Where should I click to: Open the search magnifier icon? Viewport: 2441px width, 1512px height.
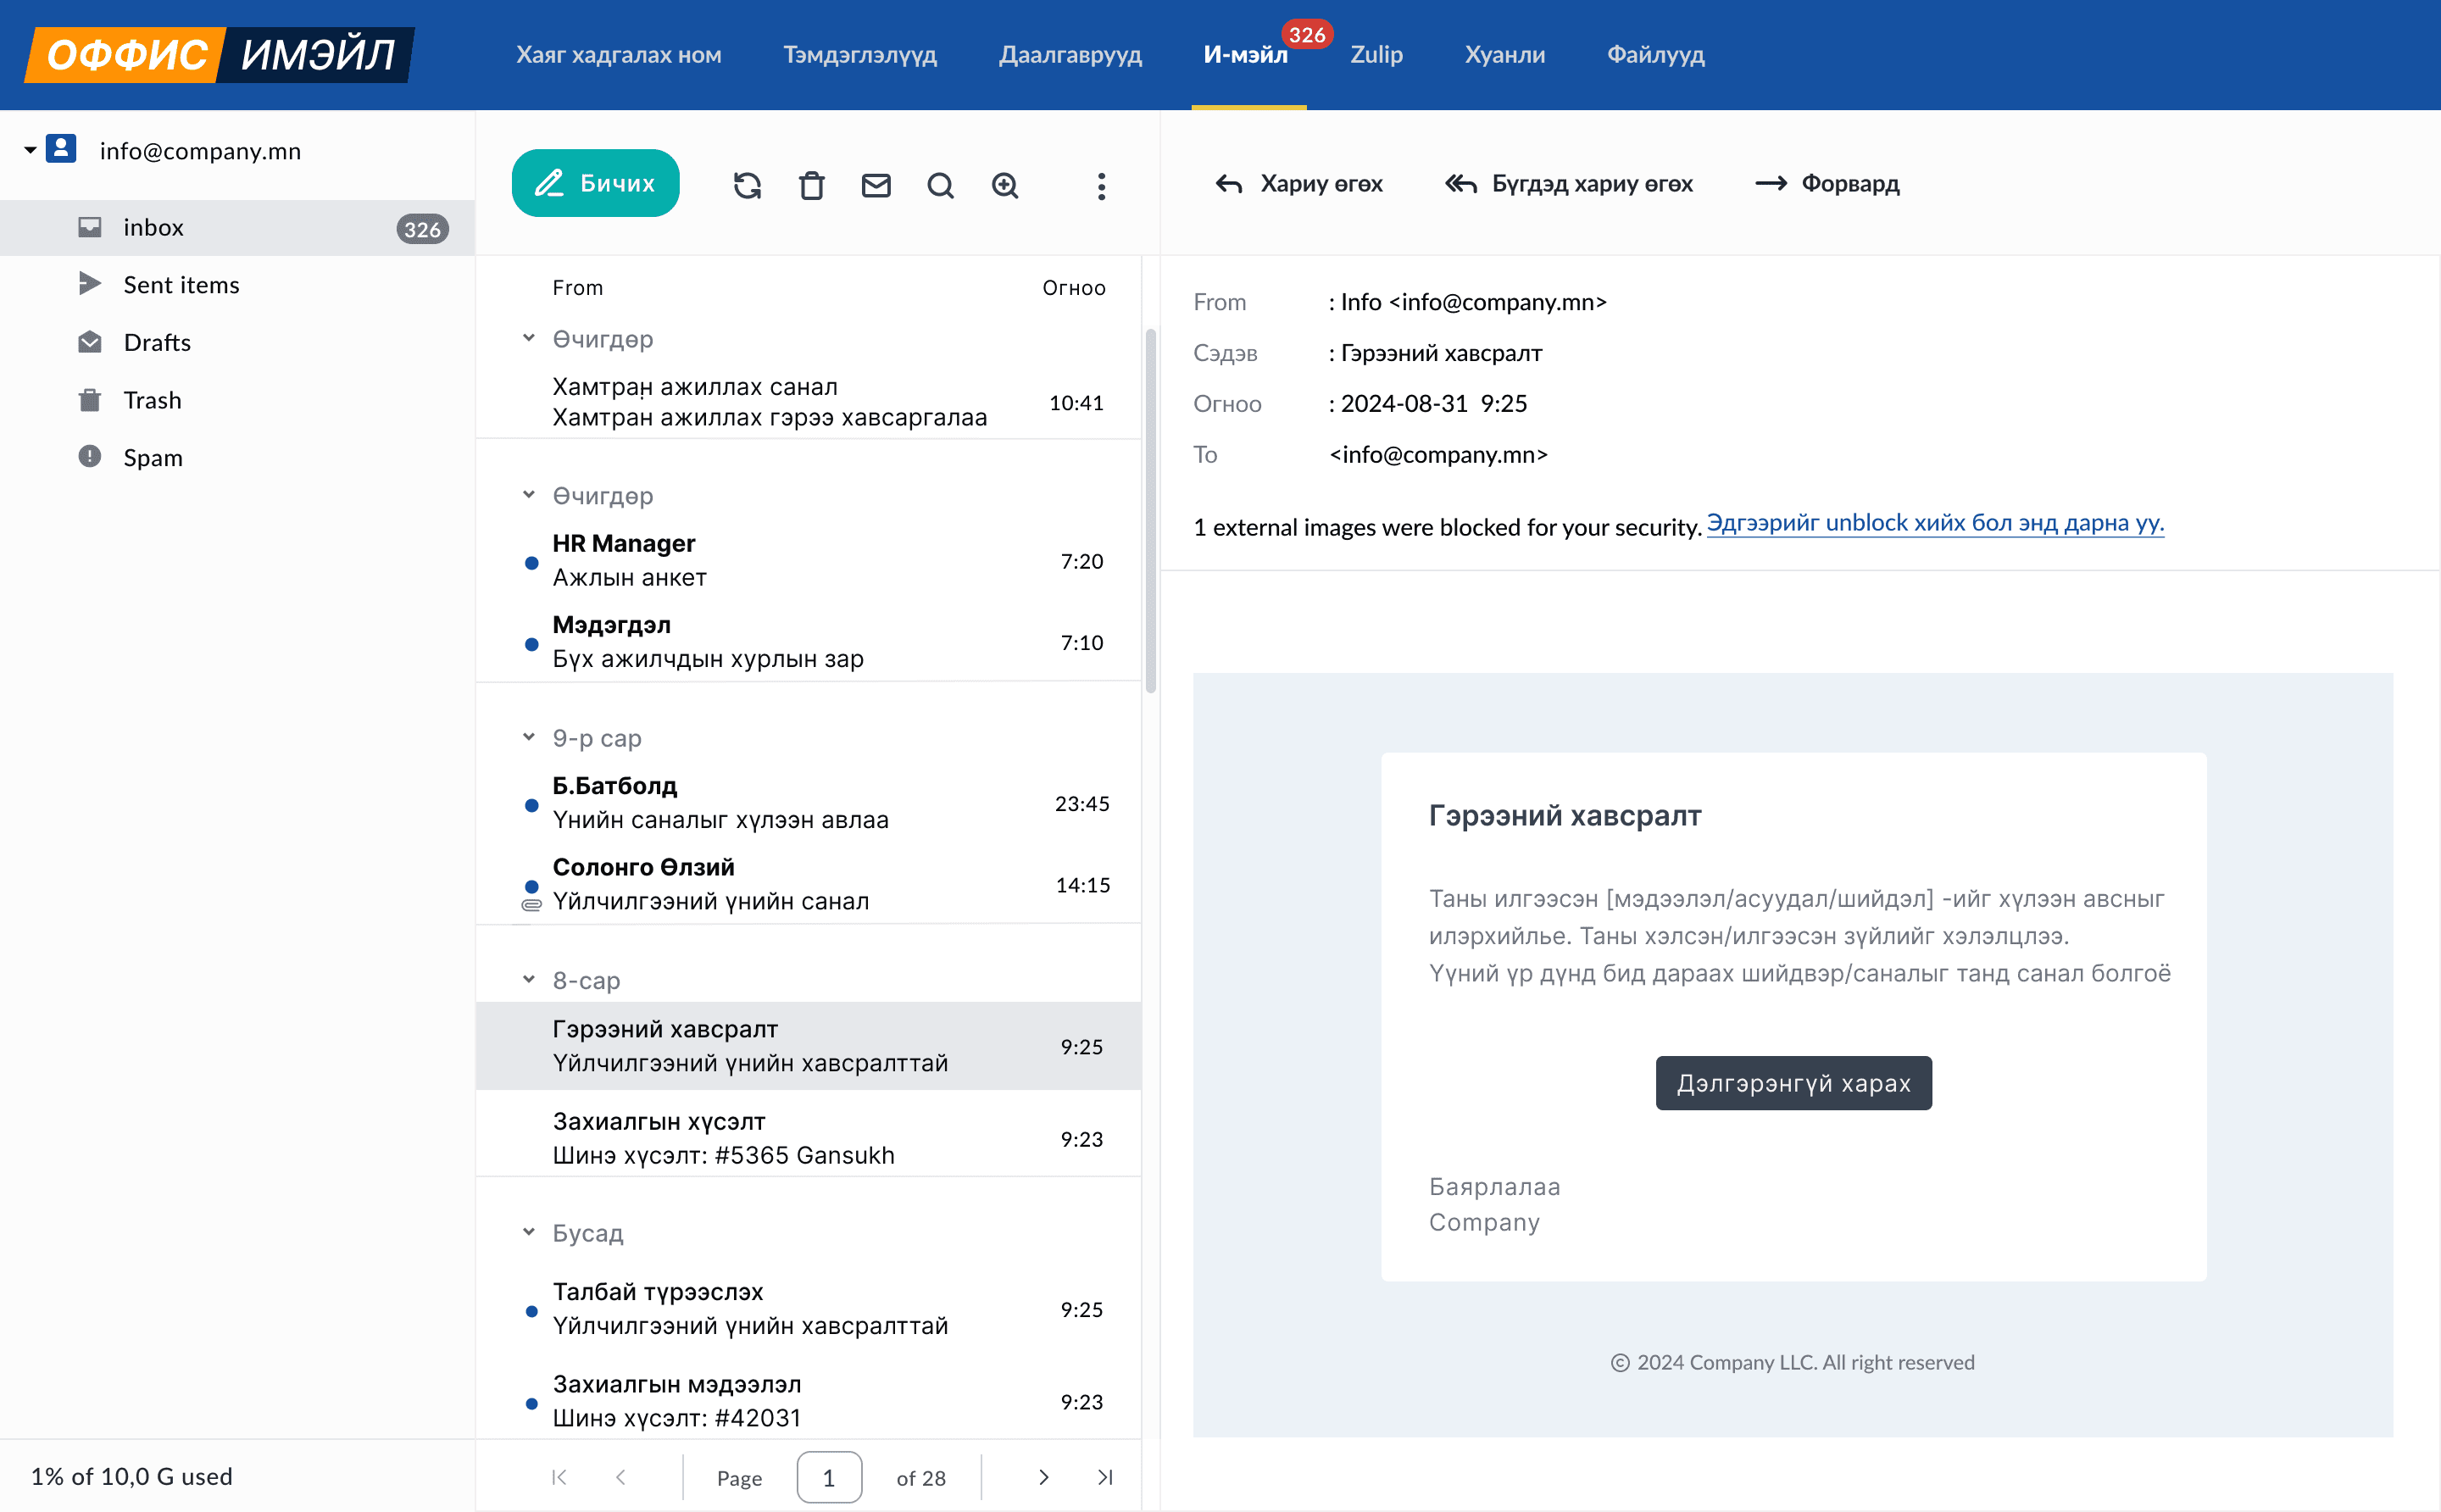point(940,185)
